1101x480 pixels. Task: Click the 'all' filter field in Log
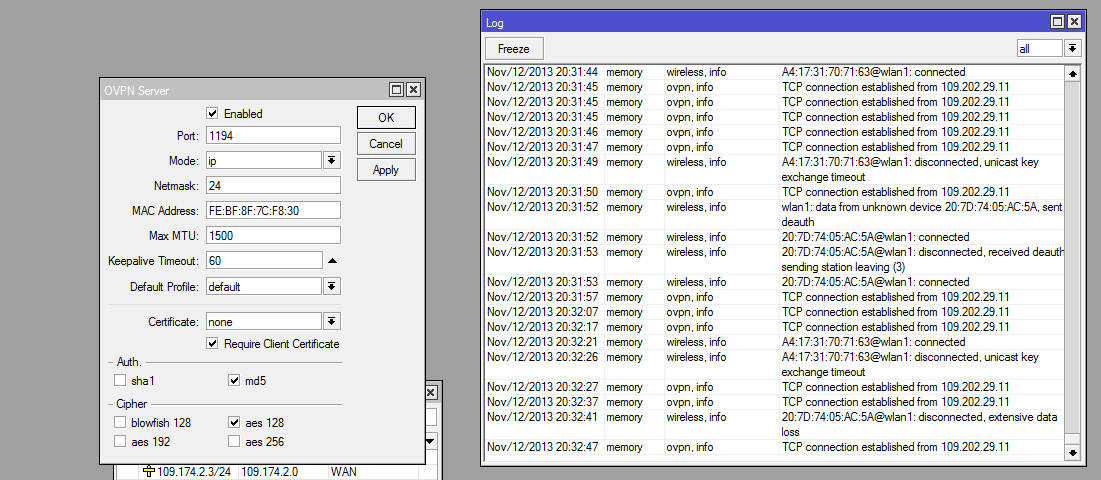(1039, 48)
